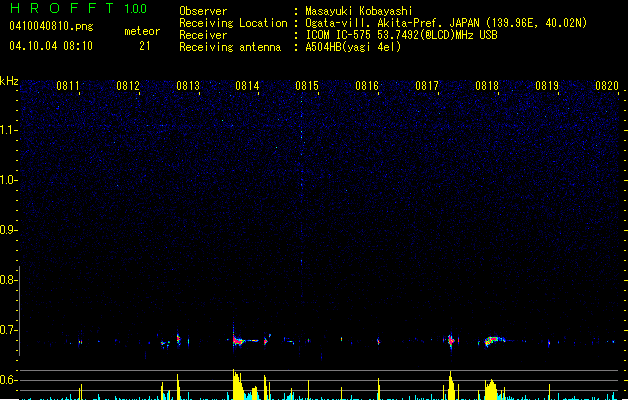Select the file name 0410040810.png
Image resolution: width=629 pixels, height=400 pixels.
[x=51, y=26]
